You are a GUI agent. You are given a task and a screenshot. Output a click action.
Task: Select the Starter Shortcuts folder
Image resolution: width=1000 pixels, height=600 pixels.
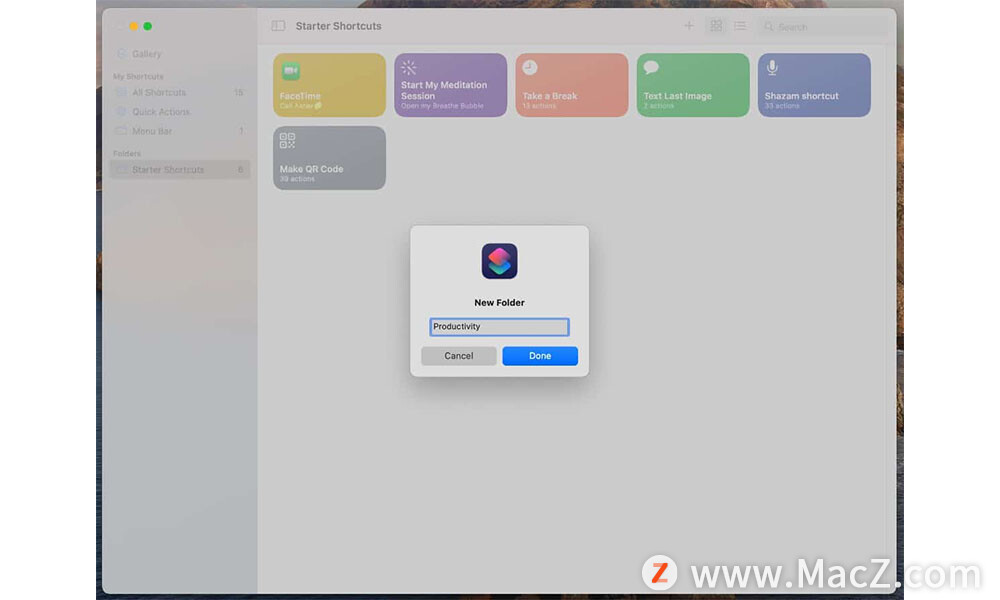[180, 170]
